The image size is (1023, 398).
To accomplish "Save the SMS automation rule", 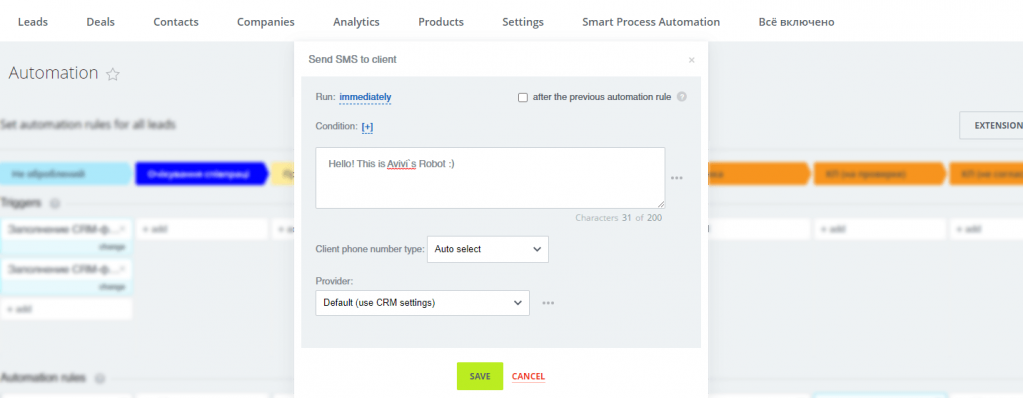I will pyautogui.click(x=480, y=376).
